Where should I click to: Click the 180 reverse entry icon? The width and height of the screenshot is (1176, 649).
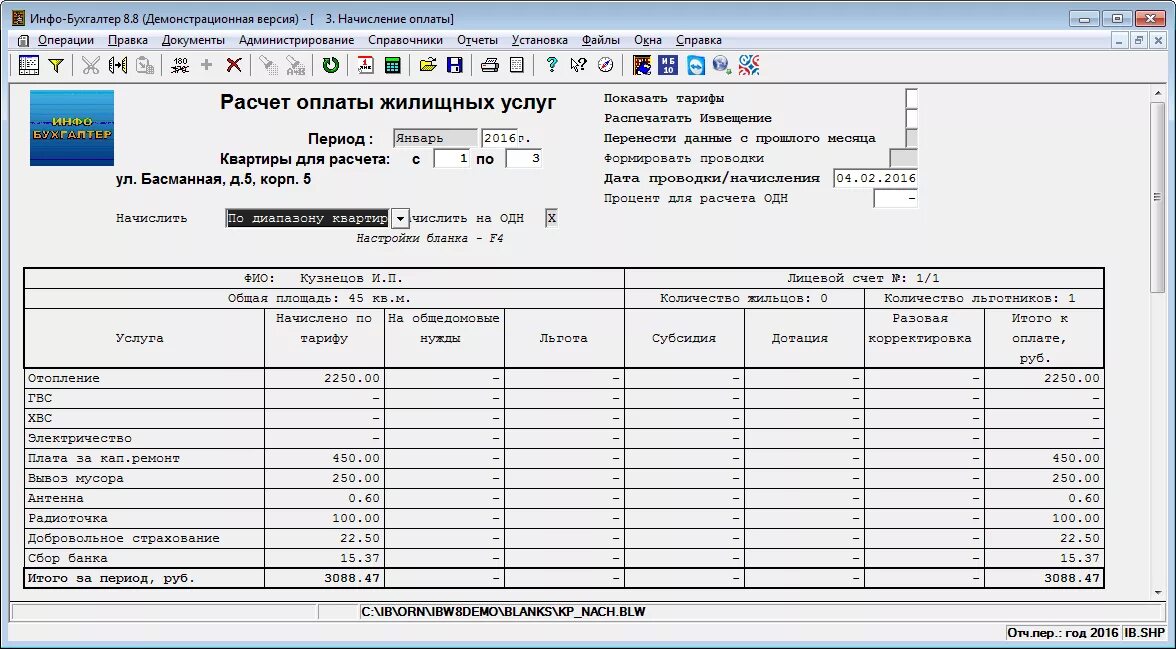180,65
